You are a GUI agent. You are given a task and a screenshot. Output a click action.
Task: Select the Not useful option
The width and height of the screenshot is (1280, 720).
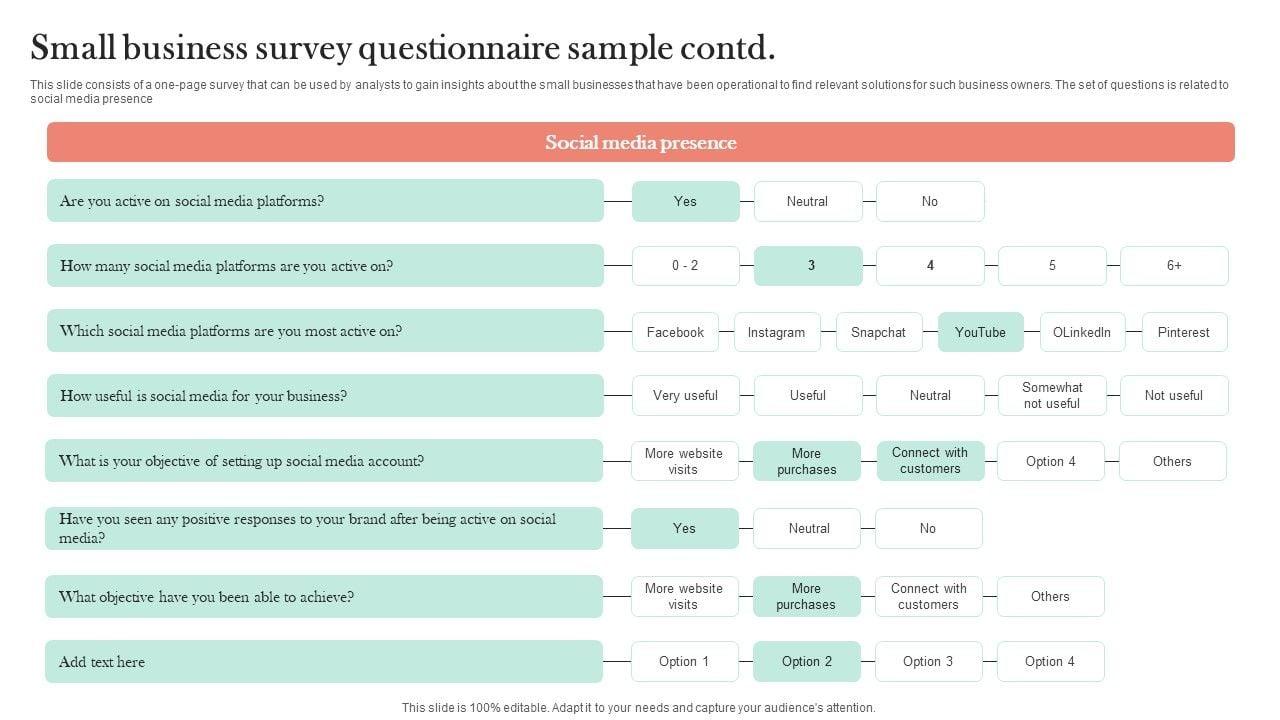(x=1173, y=396)
